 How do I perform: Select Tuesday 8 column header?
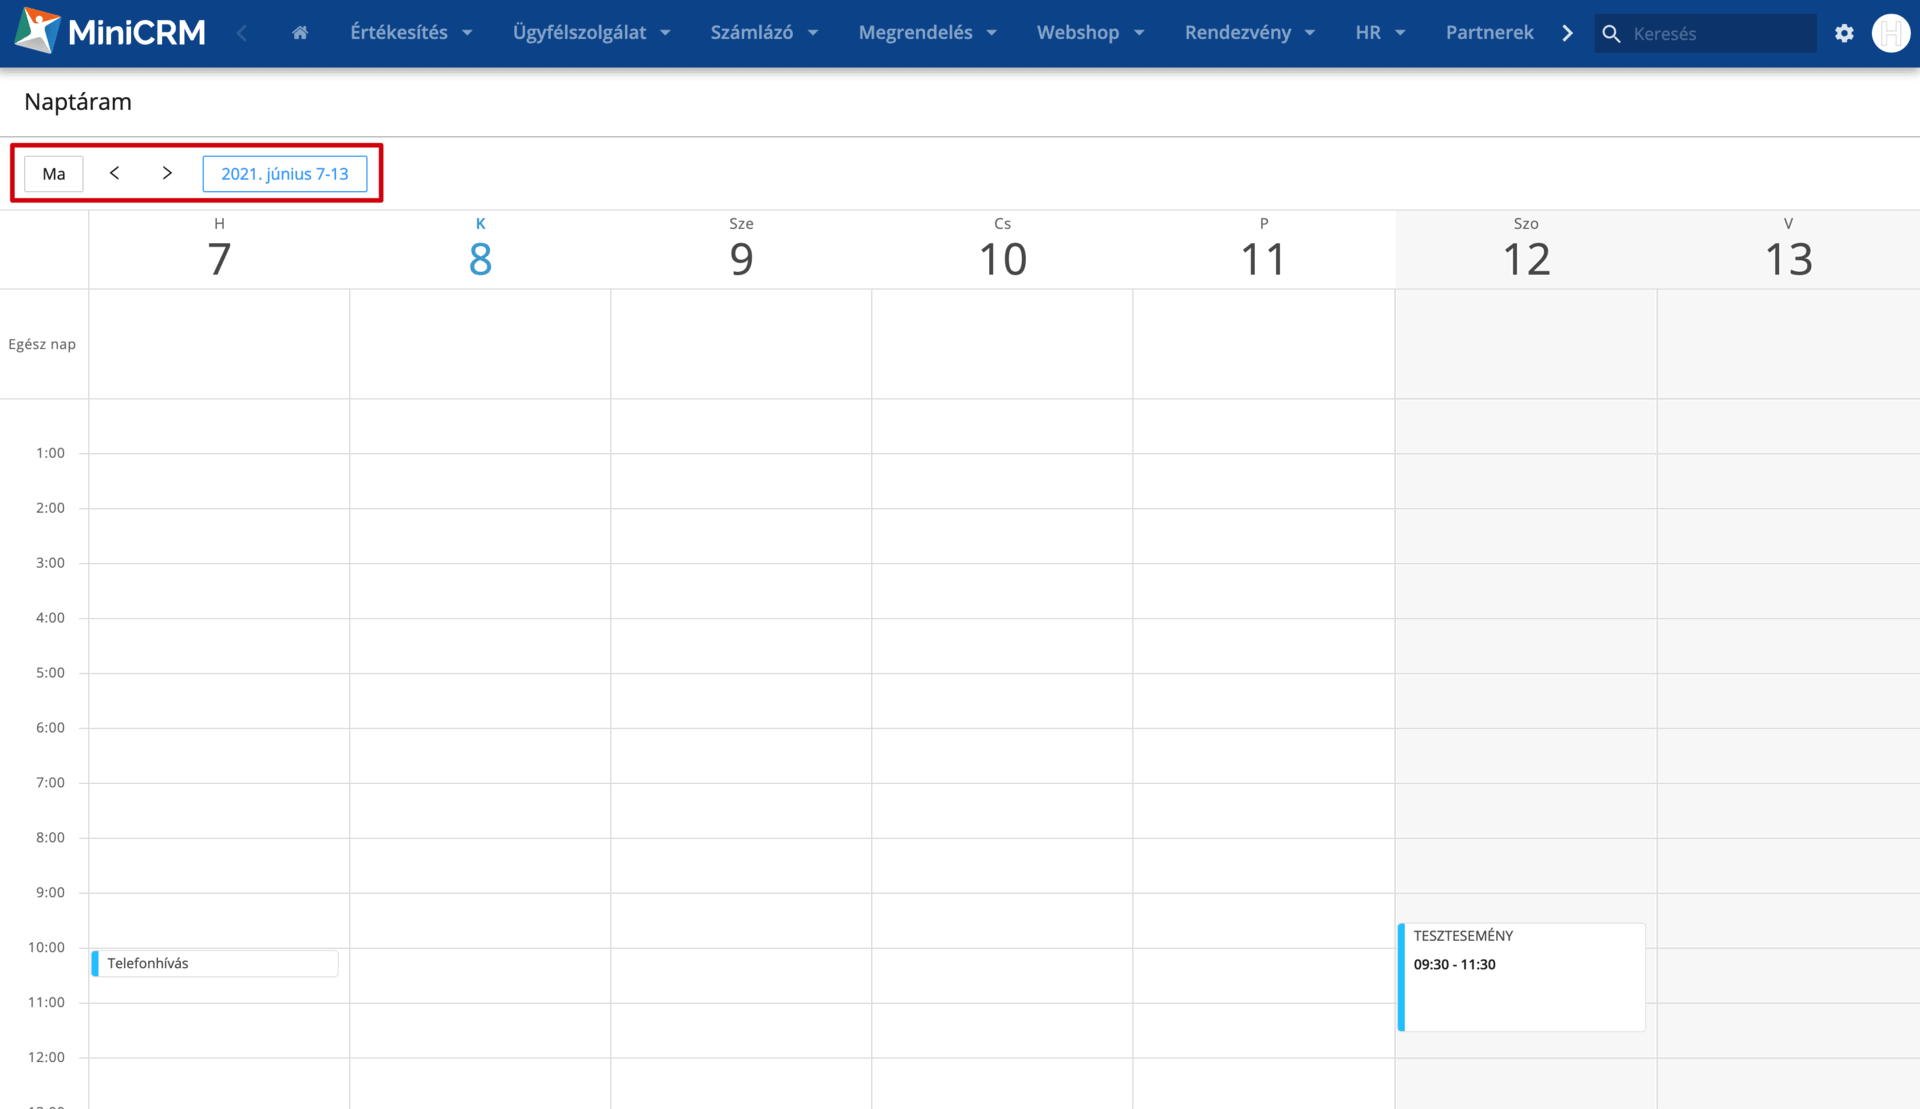pyautogui.click(x=480, y=250)
